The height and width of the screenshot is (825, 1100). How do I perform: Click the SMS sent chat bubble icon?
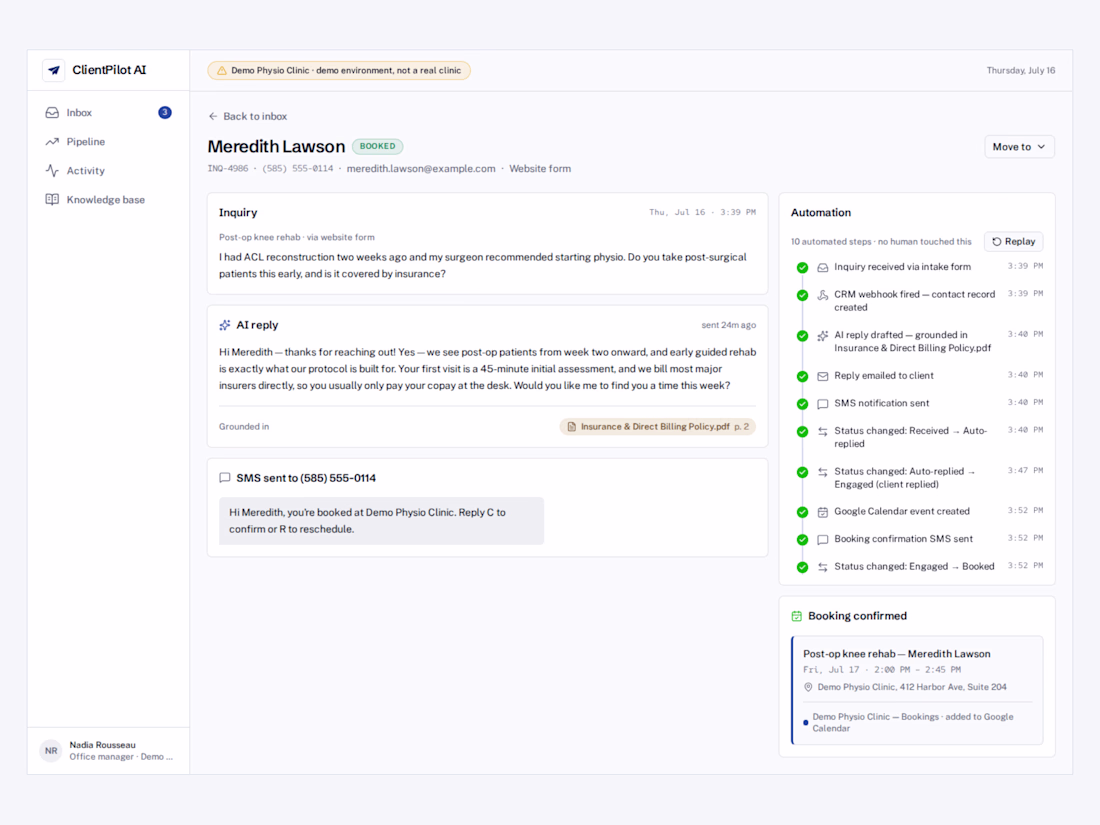click(x=224, y=478)
